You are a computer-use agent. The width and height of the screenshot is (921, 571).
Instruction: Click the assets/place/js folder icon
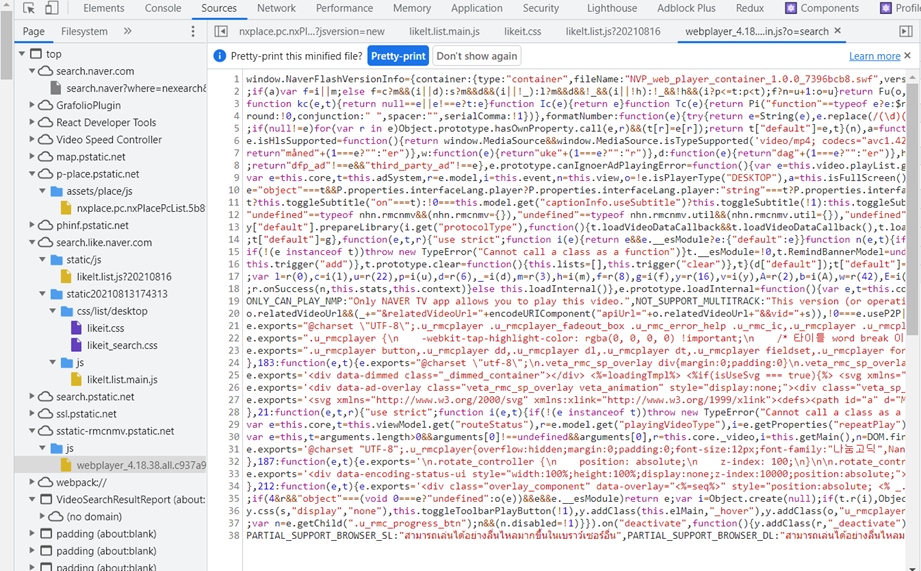56,191
